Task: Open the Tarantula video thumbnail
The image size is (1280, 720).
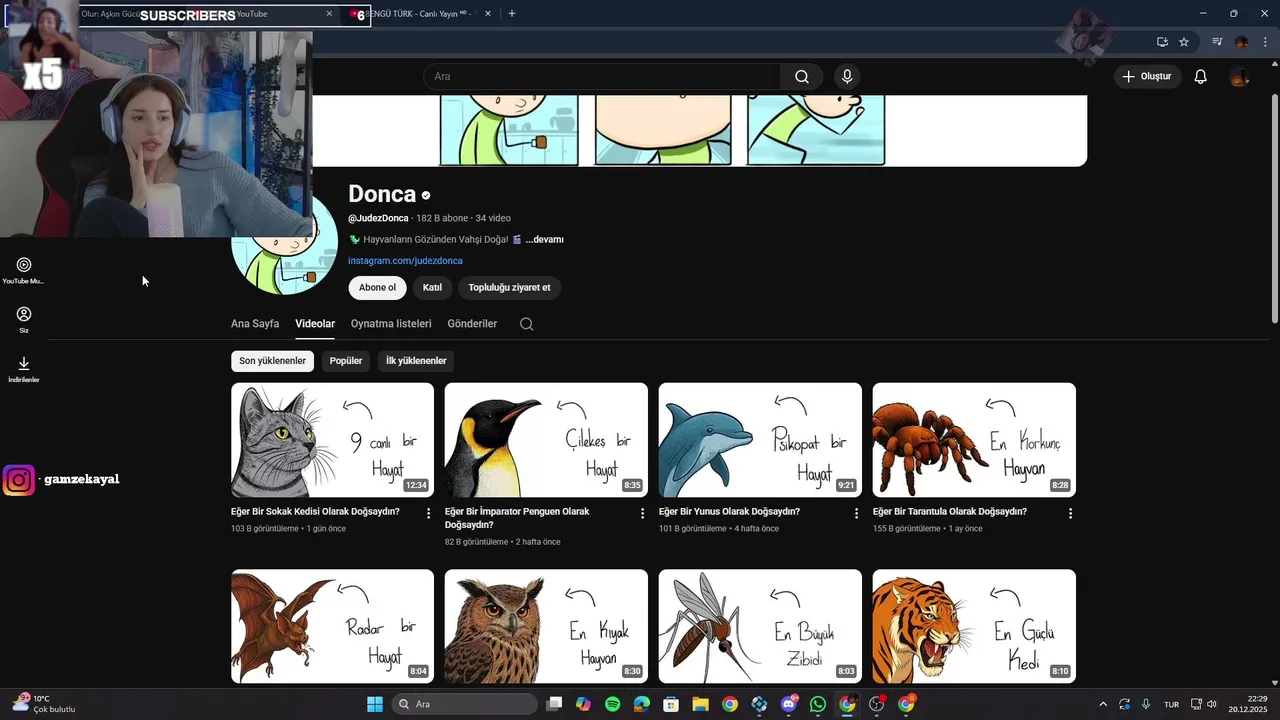Action: tap(974, 440)
